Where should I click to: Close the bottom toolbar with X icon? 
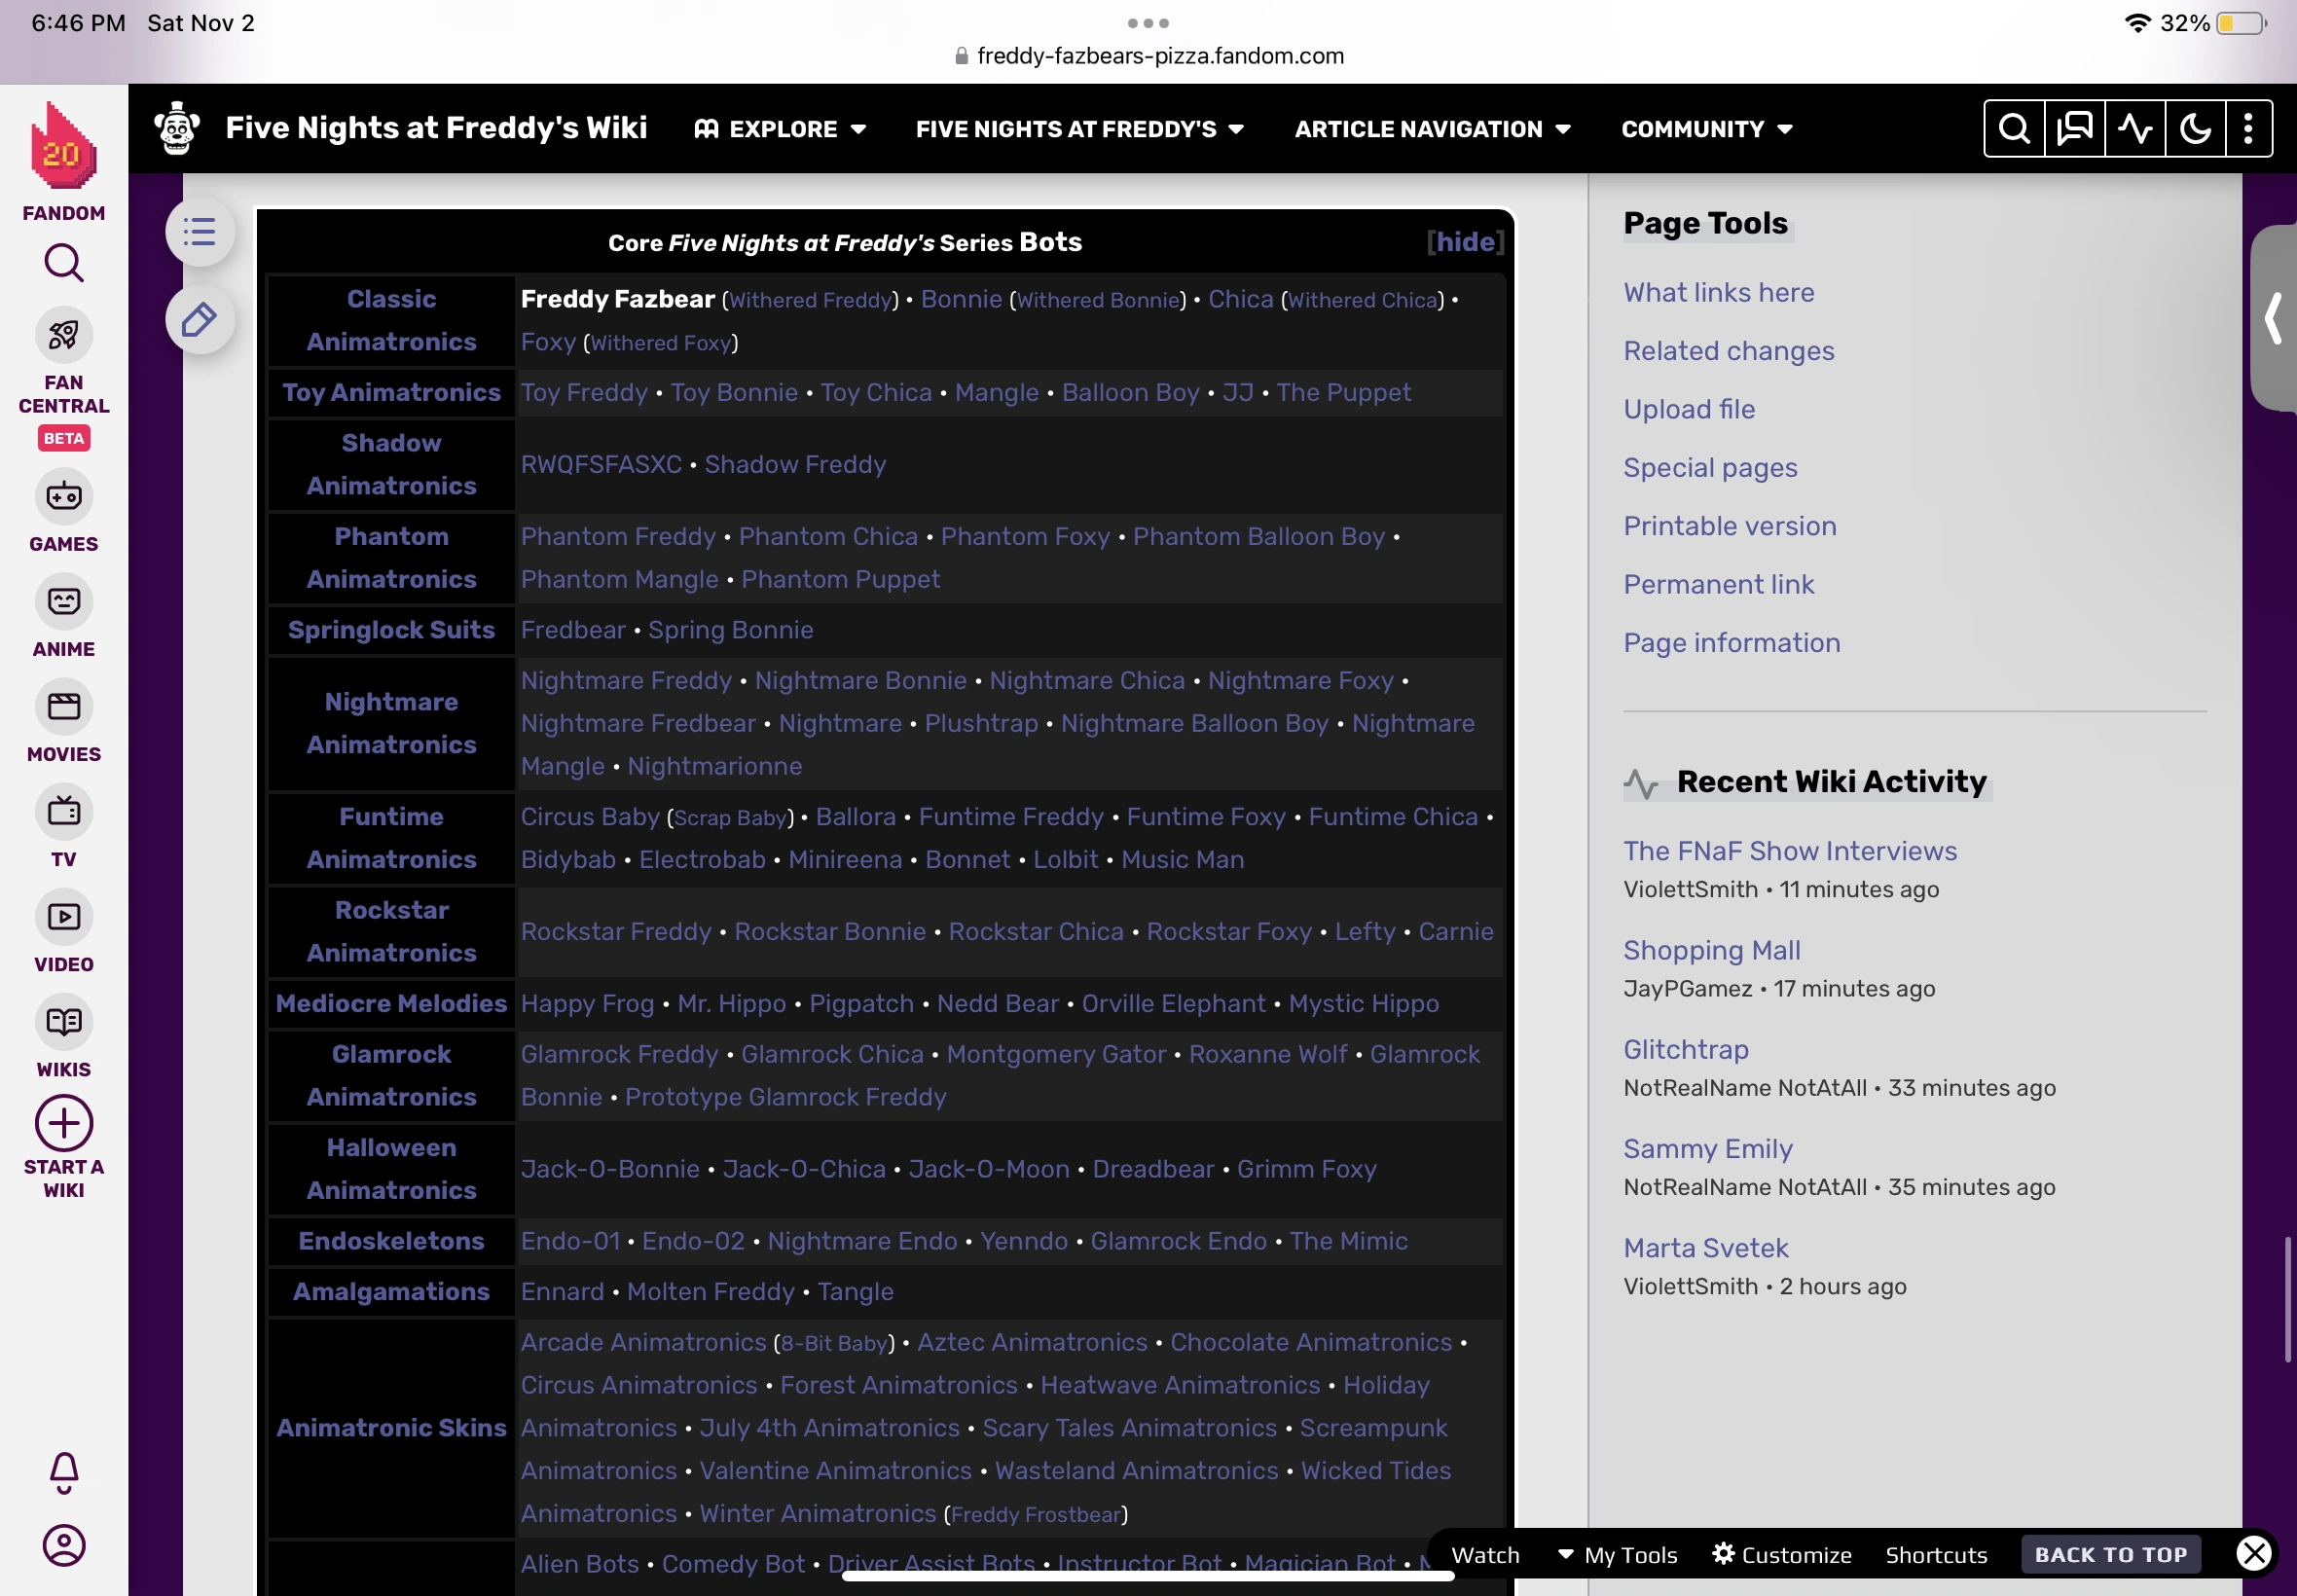tap(2254, 1554)
